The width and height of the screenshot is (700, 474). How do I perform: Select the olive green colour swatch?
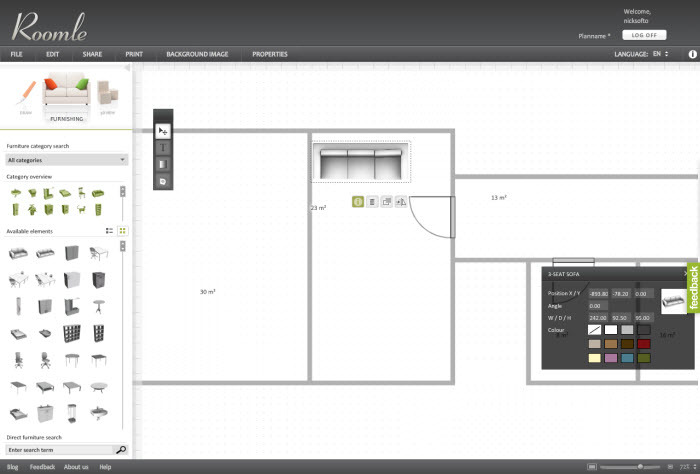[644, 358]
